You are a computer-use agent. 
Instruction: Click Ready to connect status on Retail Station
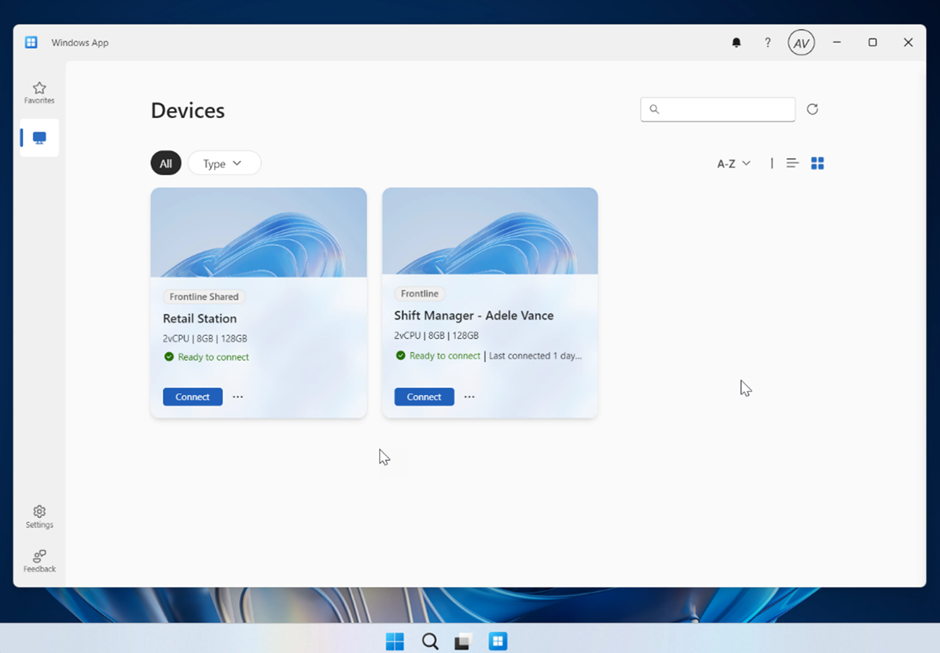tap(206, 357)
